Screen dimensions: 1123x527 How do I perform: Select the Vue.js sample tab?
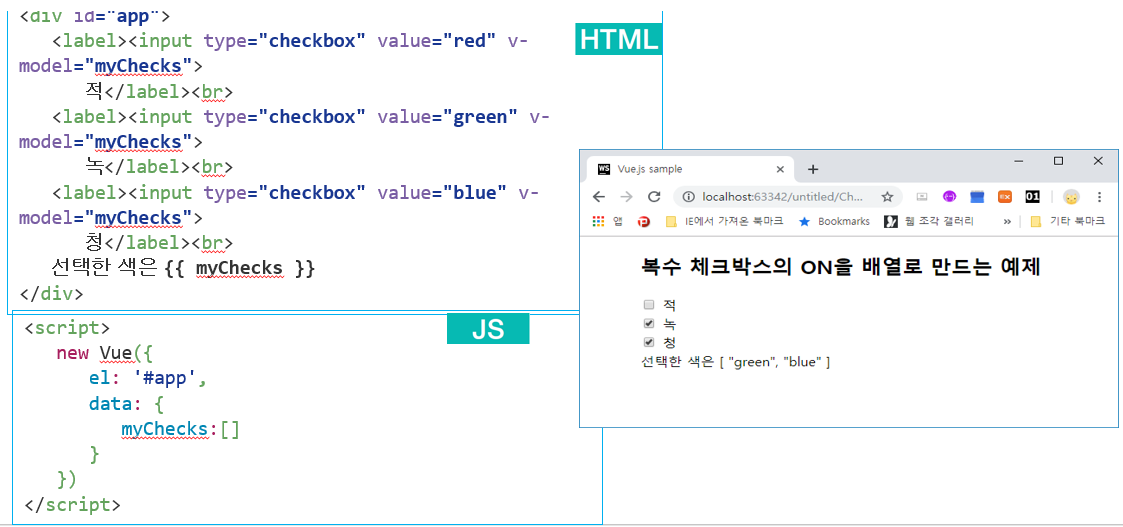click(690, 170)
